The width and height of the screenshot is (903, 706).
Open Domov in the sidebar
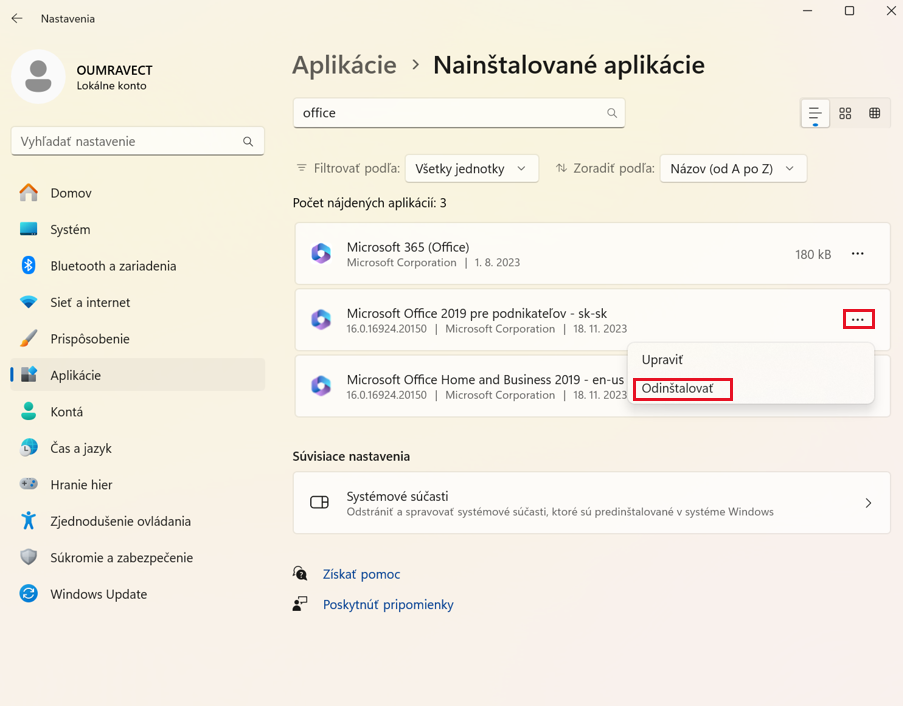tap(138, 193)
